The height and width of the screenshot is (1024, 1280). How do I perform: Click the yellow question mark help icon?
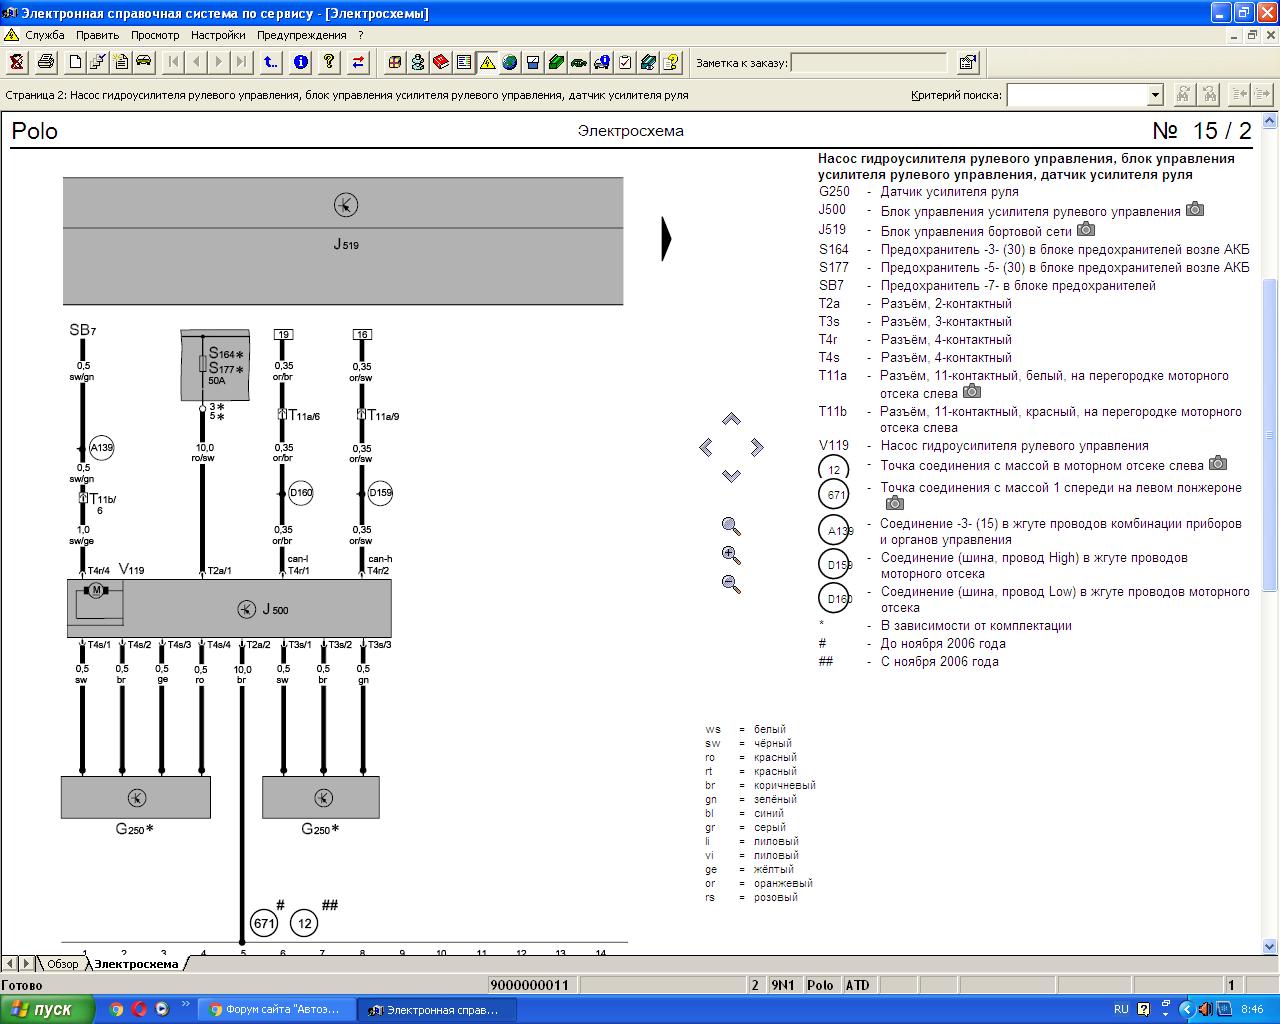[329, 63]
